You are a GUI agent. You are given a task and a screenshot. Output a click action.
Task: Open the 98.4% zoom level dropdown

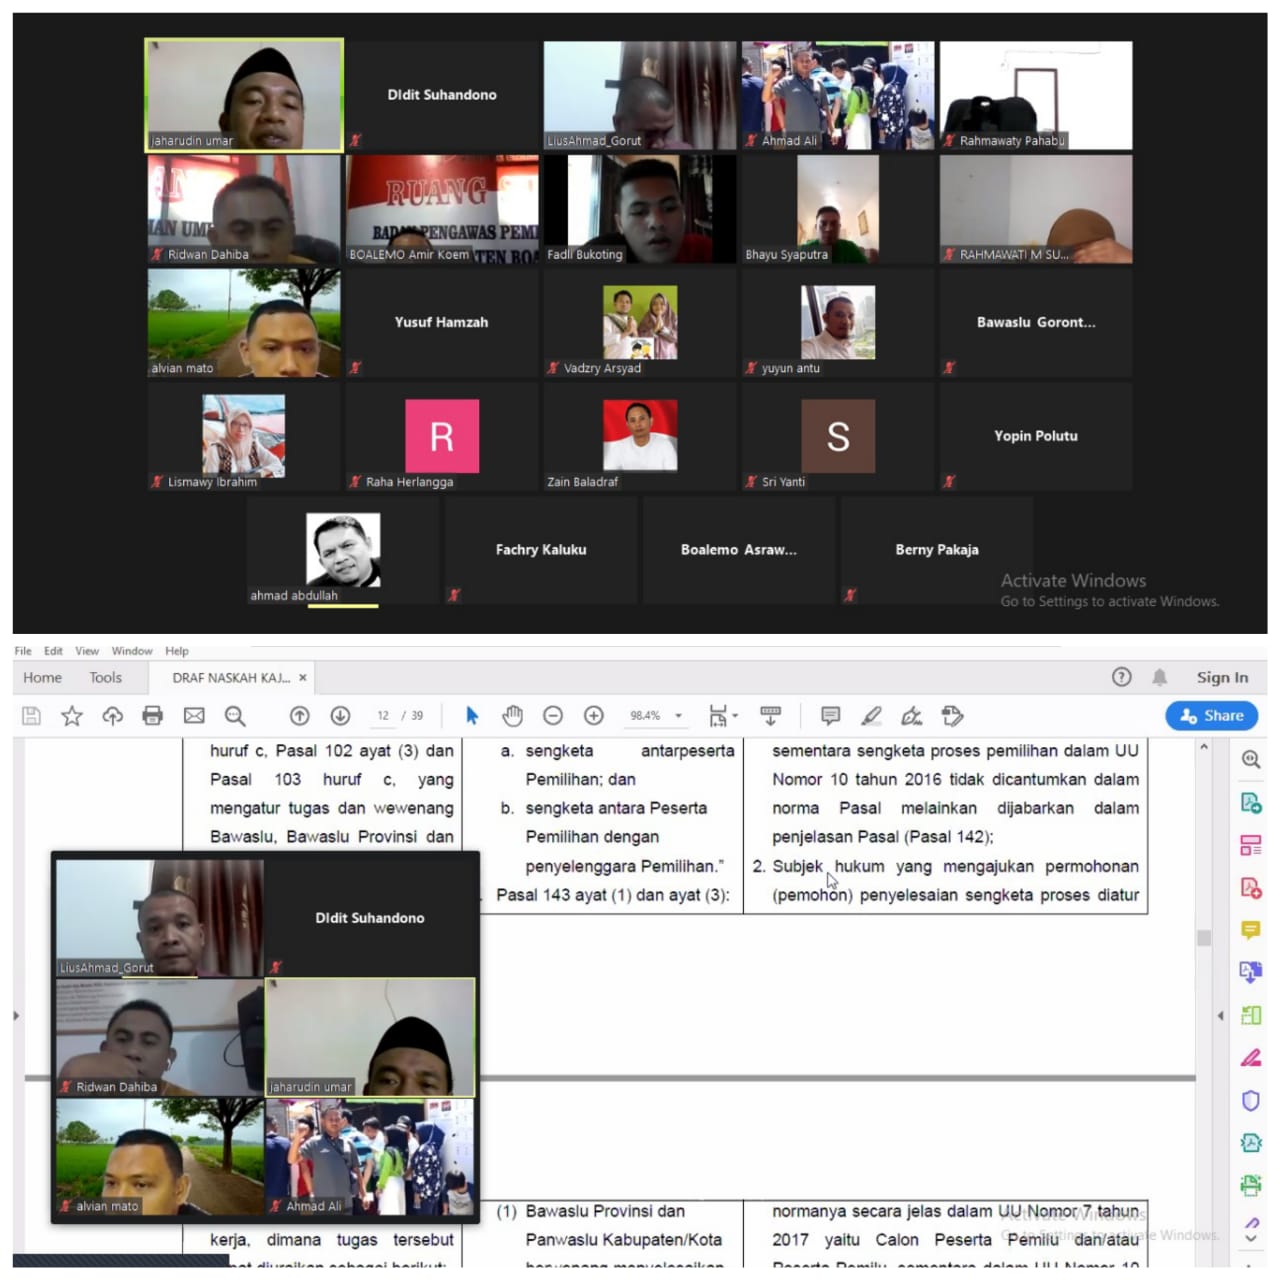[678, 716]
